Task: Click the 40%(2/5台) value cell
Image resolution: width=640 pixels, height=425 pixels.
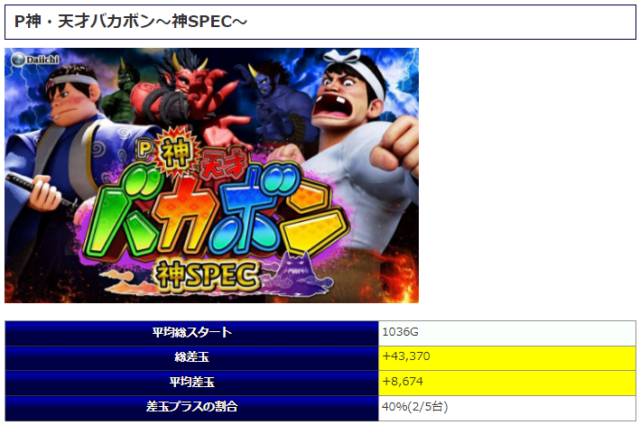Action: [506, 407]
